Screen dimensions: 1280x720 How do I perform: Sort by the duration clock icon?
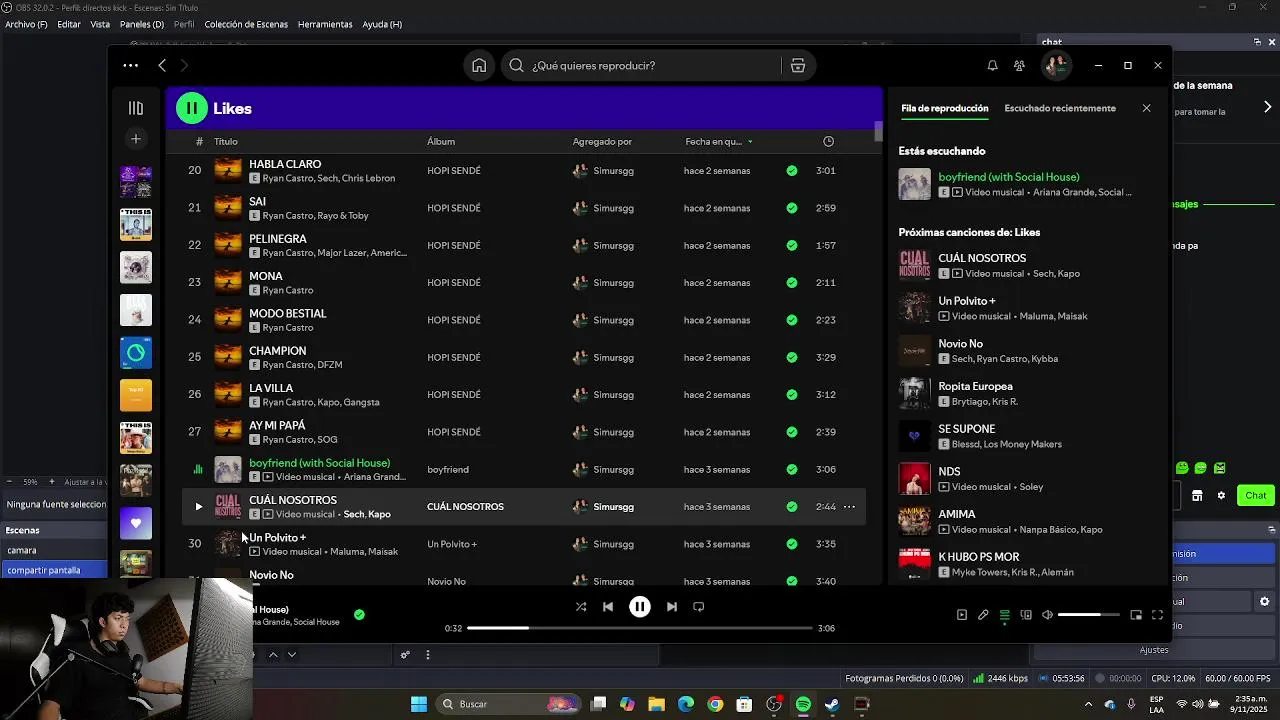tap(828, 141)
